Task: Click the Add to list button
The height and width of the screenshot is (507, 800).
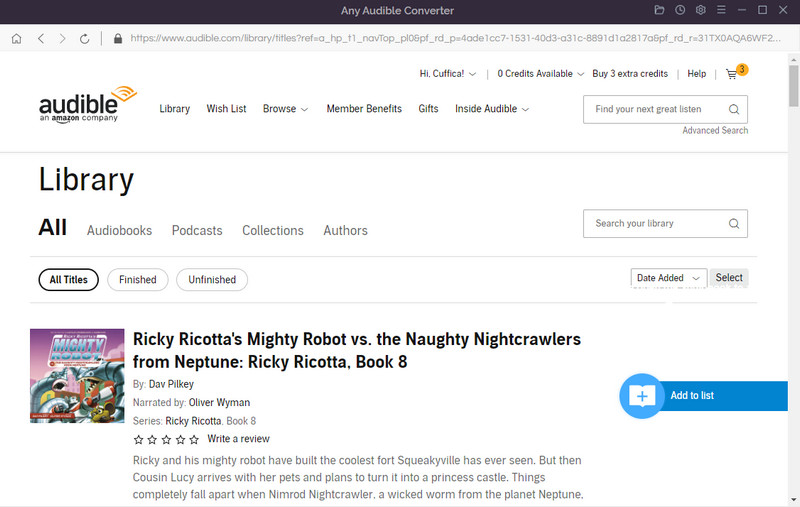Action: coord(704,396)
